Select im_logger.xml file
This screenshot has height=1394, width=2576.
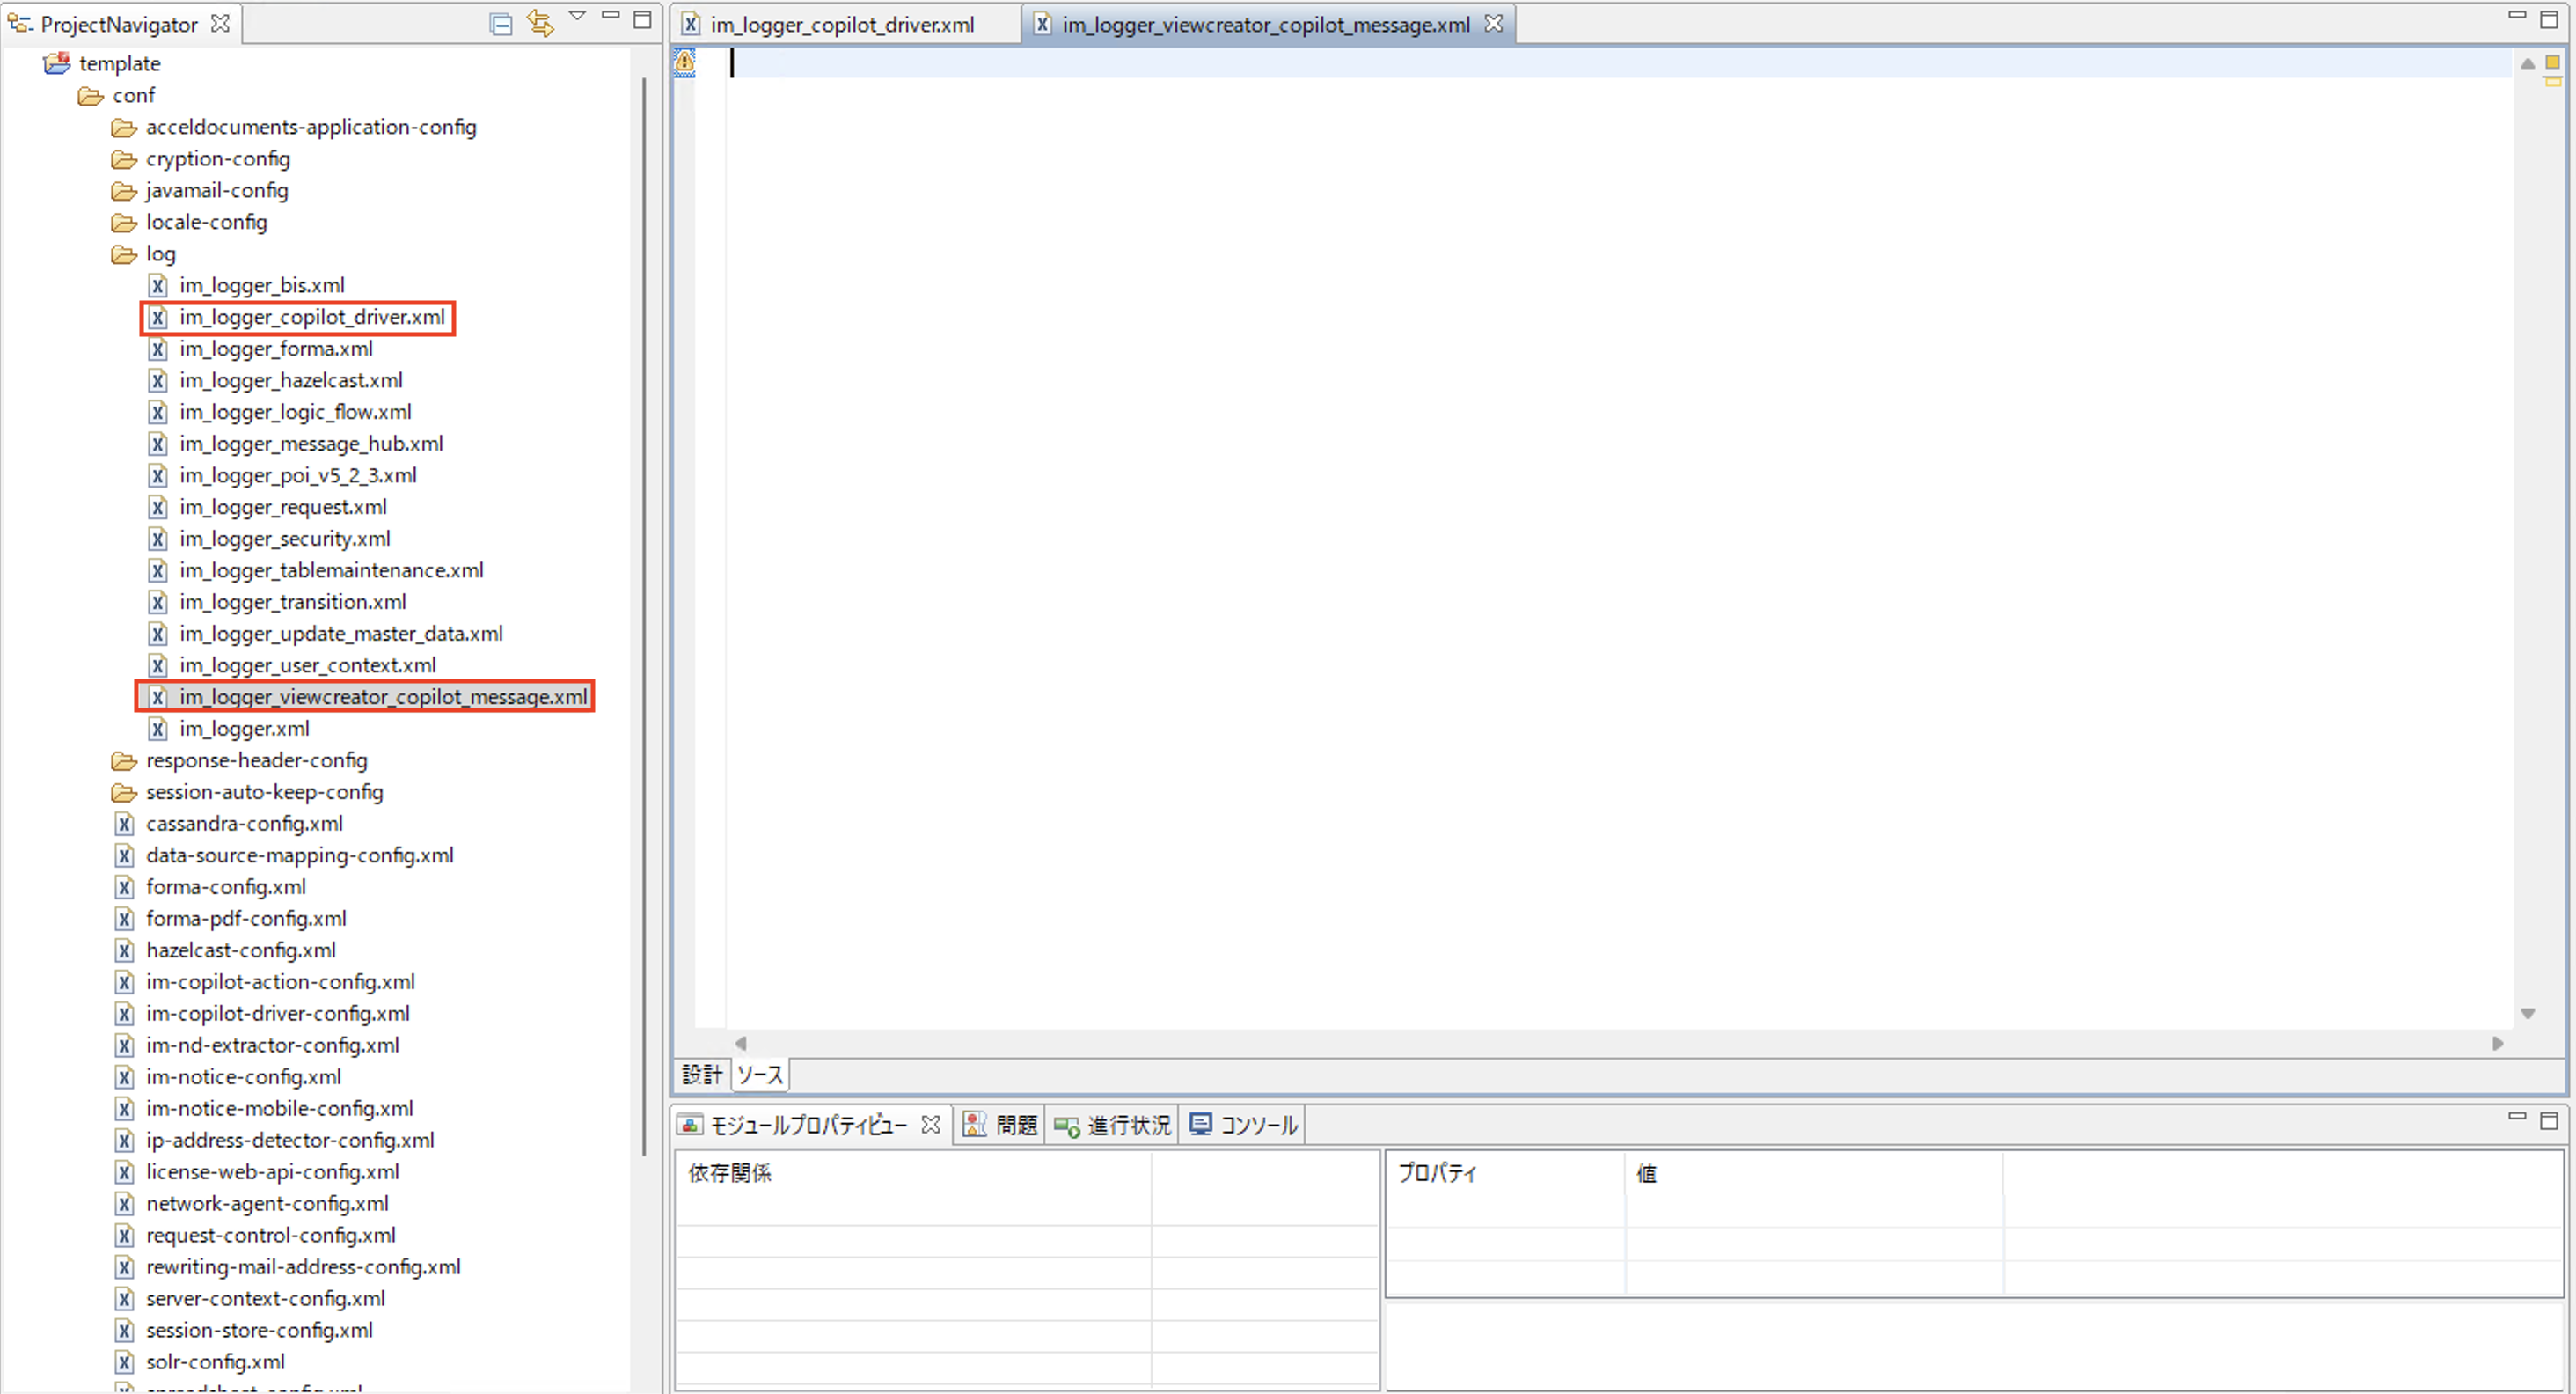[244, 729]
